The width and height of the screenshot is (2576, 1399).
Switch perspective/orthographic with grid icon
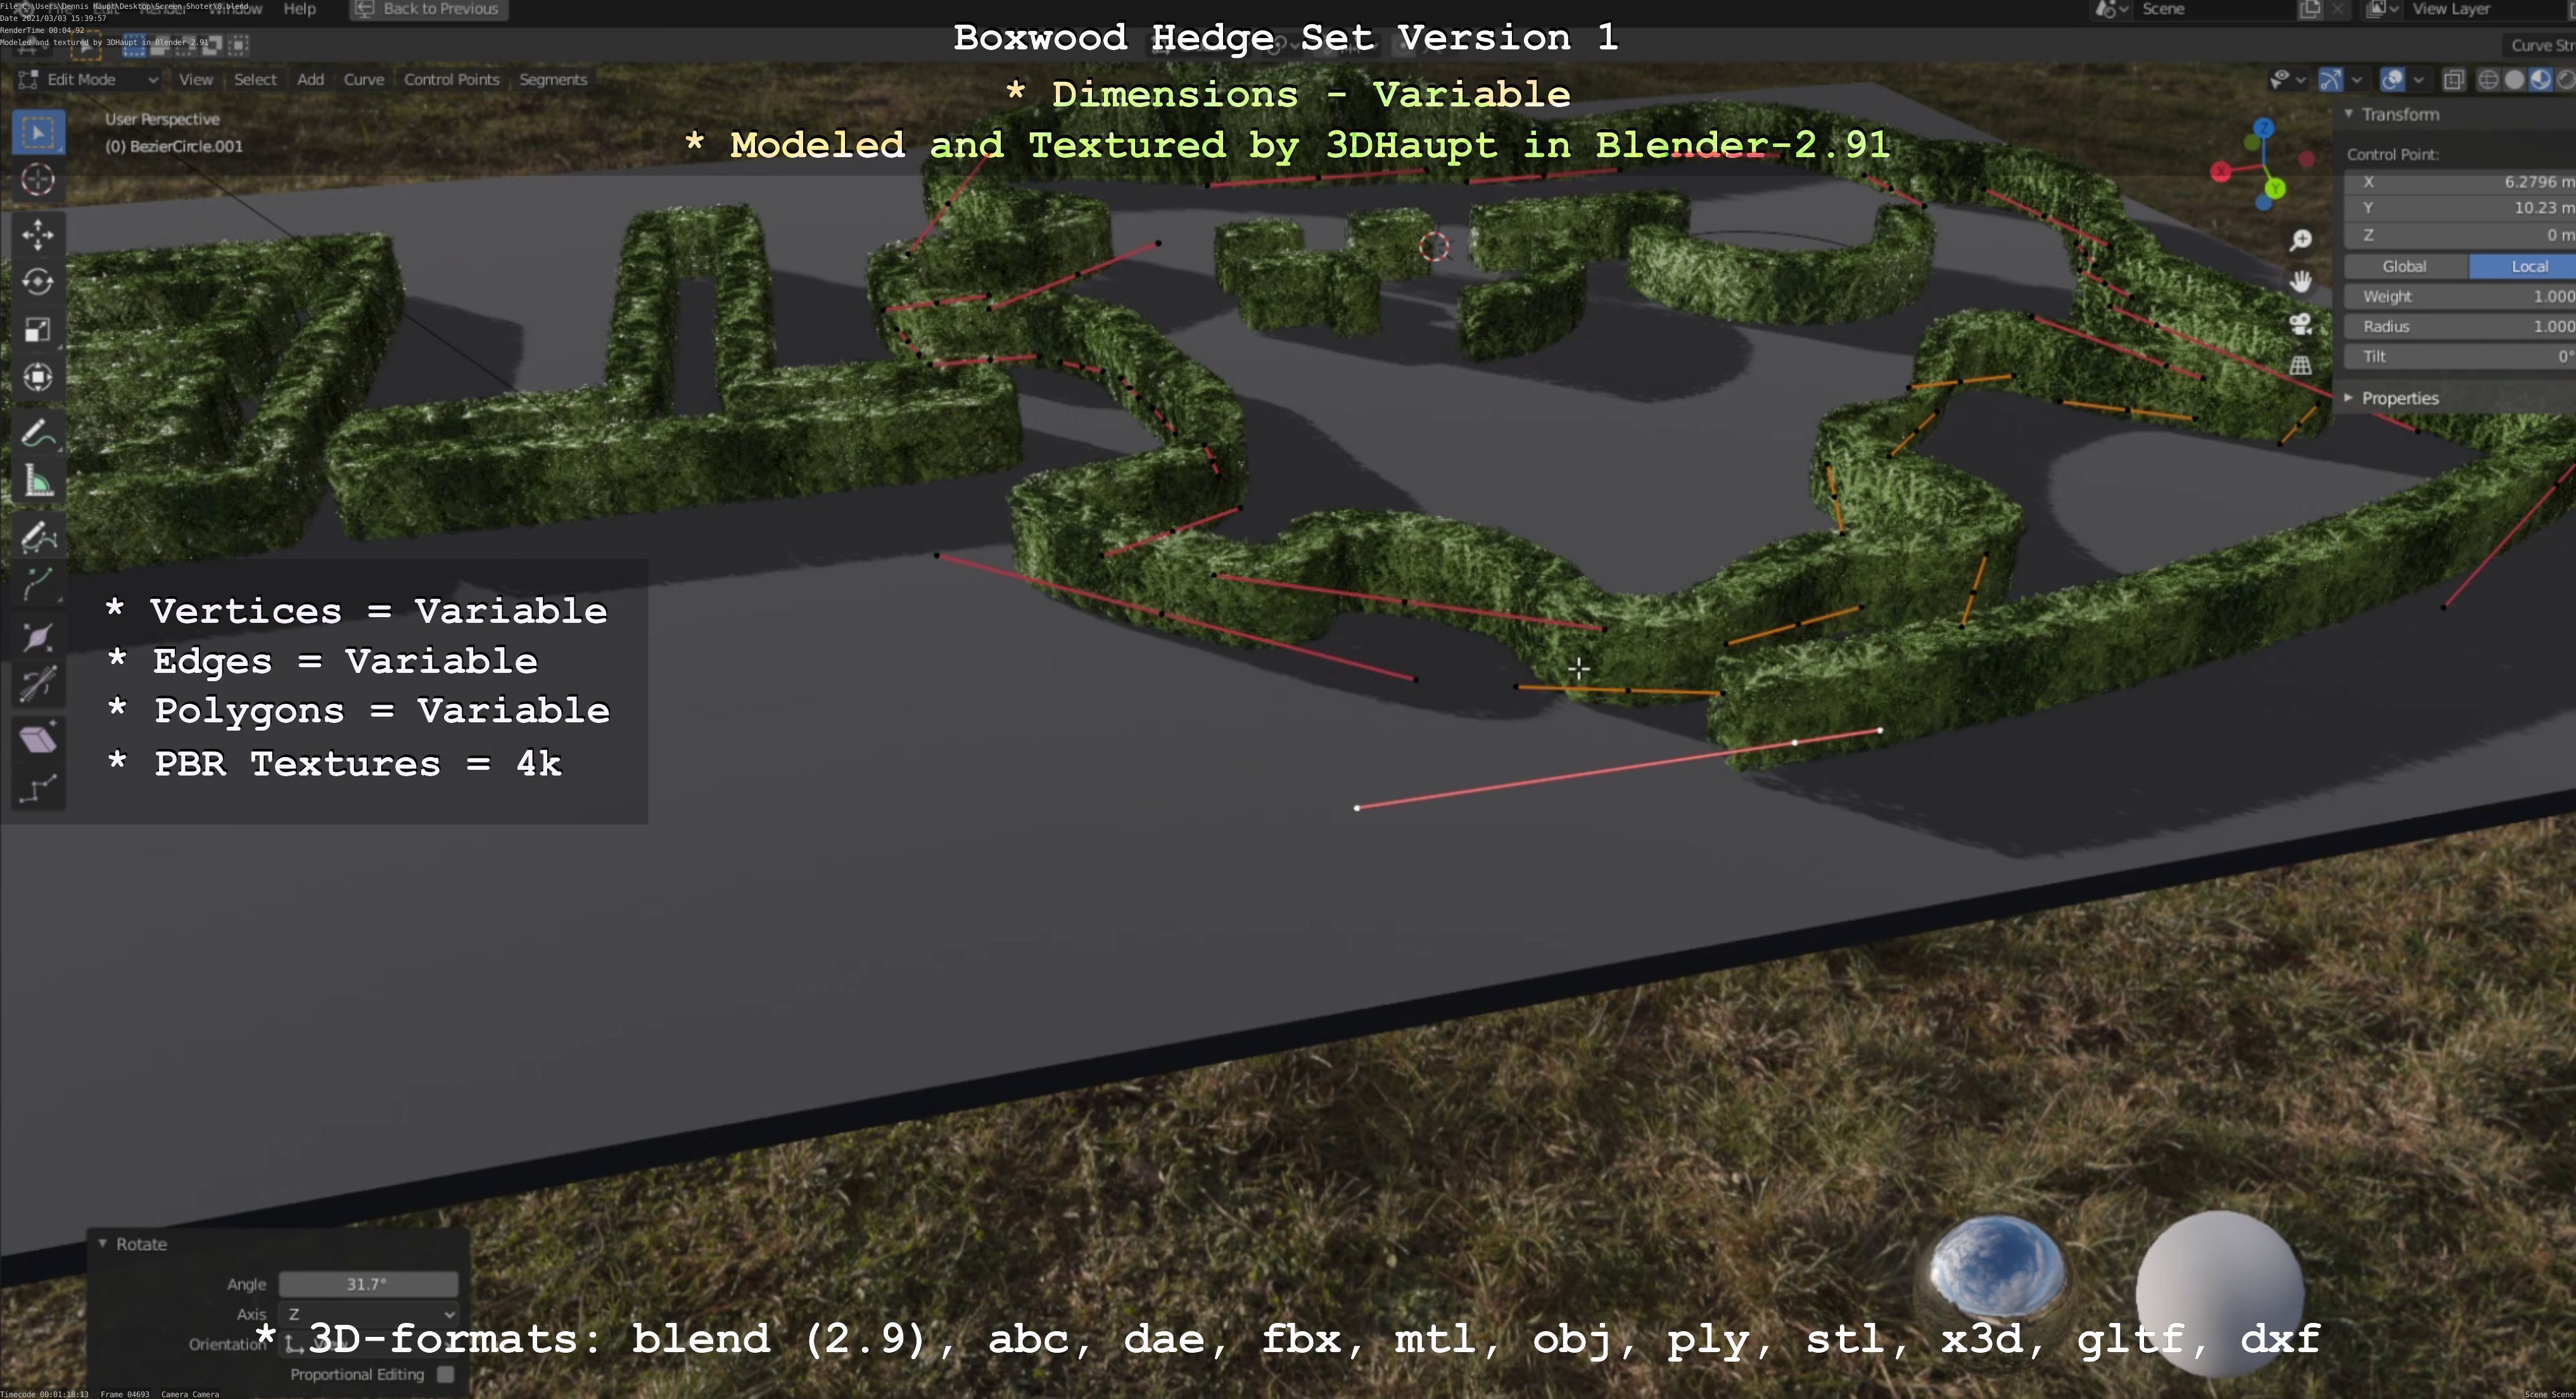[x=2301, y=366]
